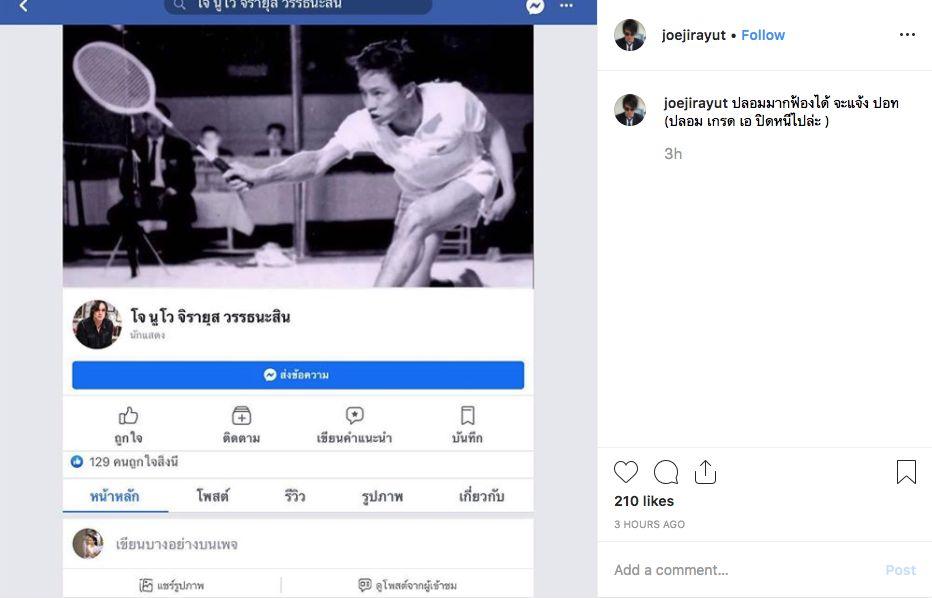Save the post with the bookmark icon
The image size is (932, 598).
click(906, 472)
